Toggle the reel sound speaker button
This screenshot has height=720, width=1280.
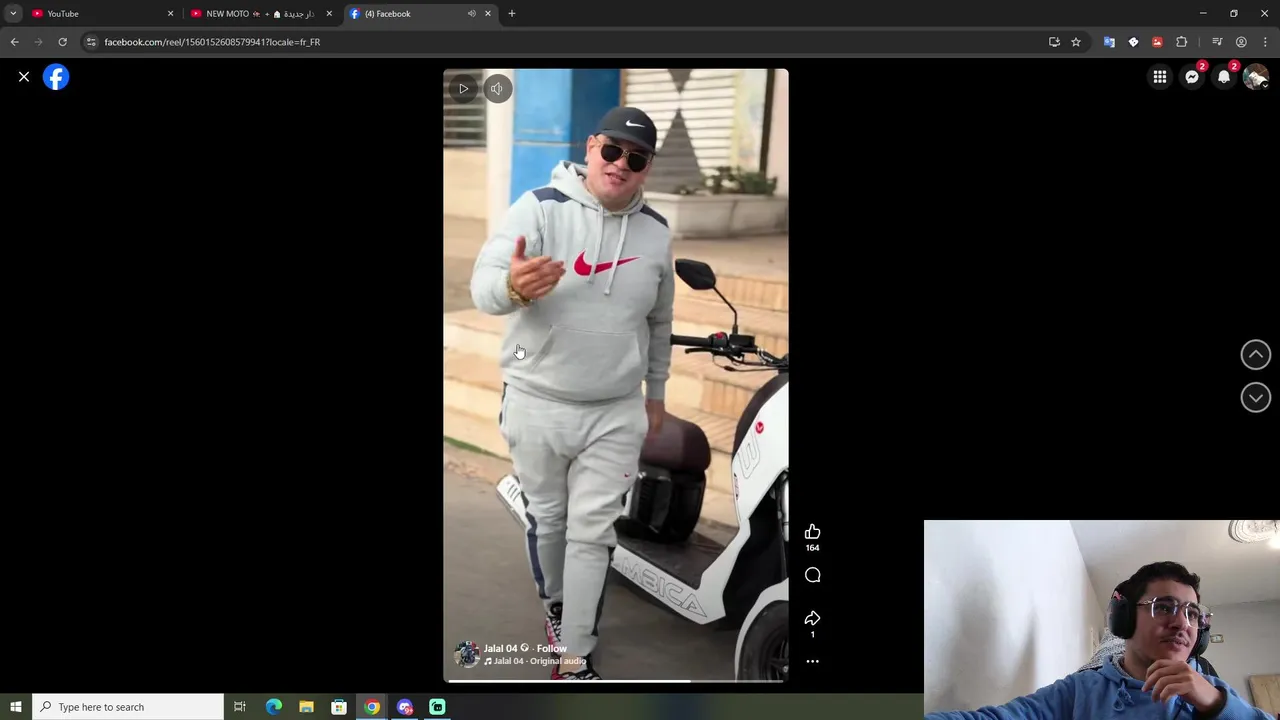497,89
